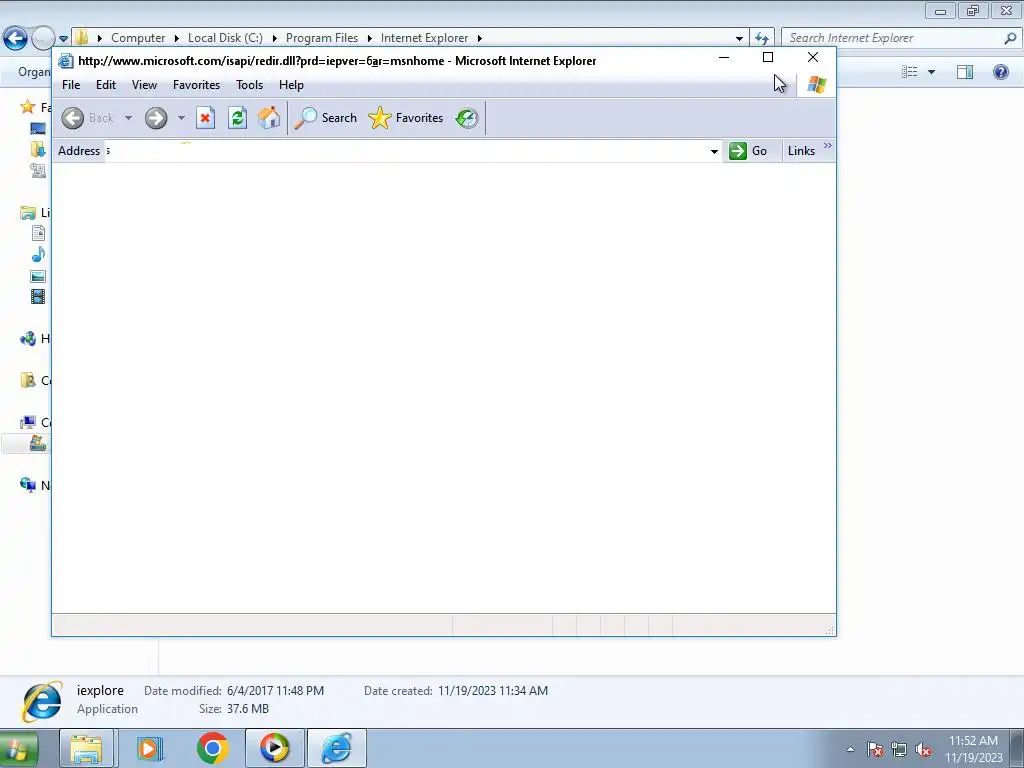Click the muted volume tray icon
Viewport: 1024px width, 768px height.
(923, 750)
